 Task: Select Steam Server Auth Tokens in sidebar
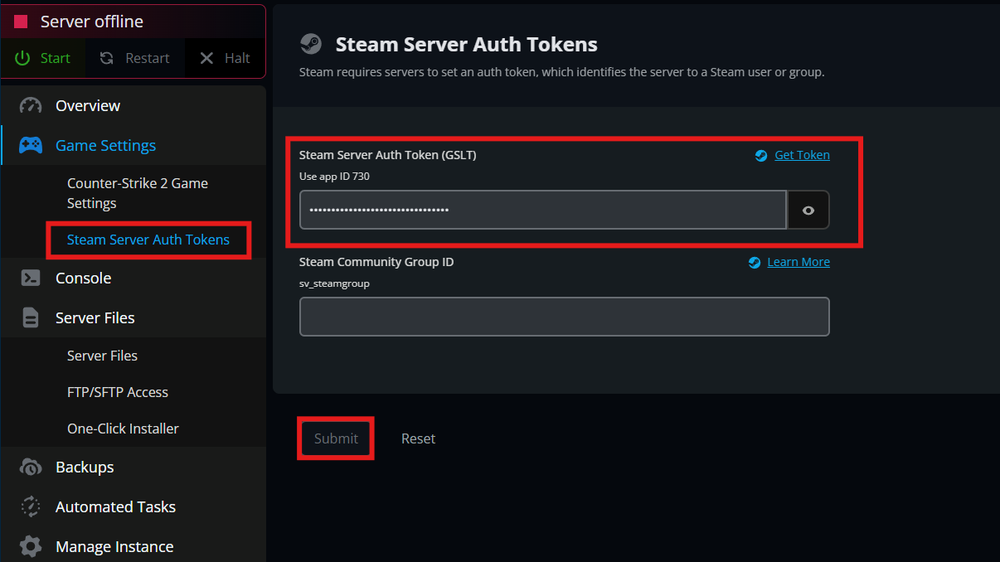coord(148,240)
